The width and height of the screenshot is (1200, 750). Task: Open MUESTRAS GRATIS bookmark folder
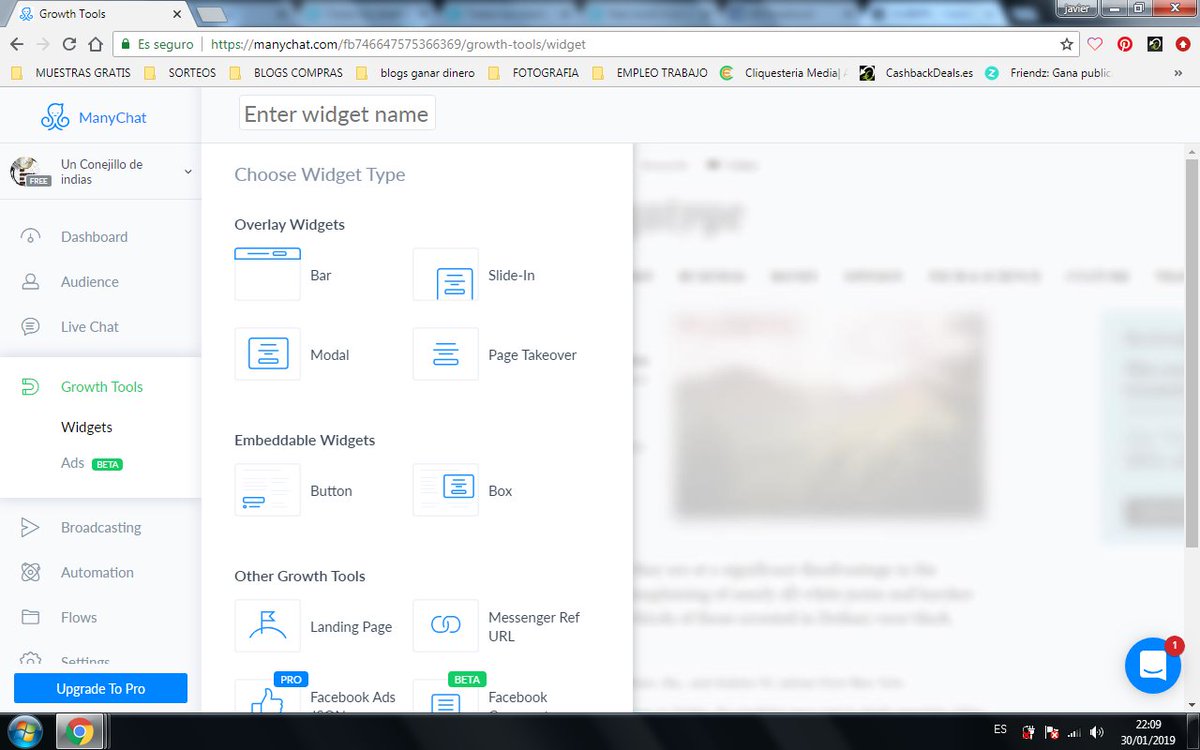(70, 73)
